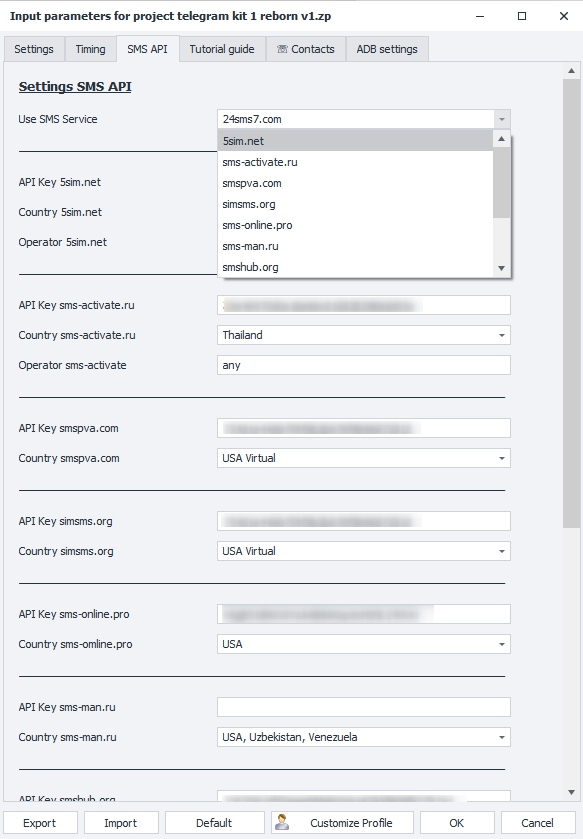Click the Customize Profile person icon
583x839 pixels.
tap(282, 822)
